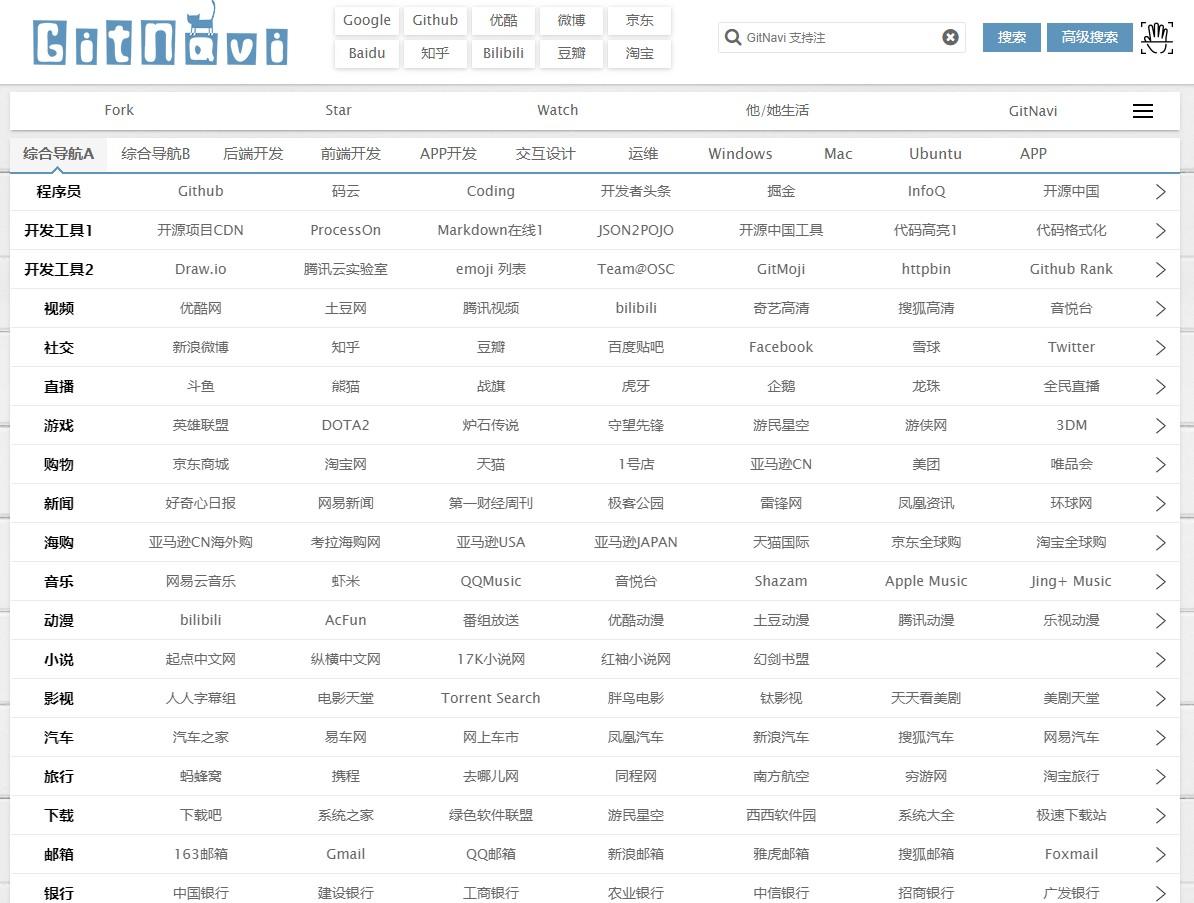Expand the 视频 row chevron

click(1160, 309)
